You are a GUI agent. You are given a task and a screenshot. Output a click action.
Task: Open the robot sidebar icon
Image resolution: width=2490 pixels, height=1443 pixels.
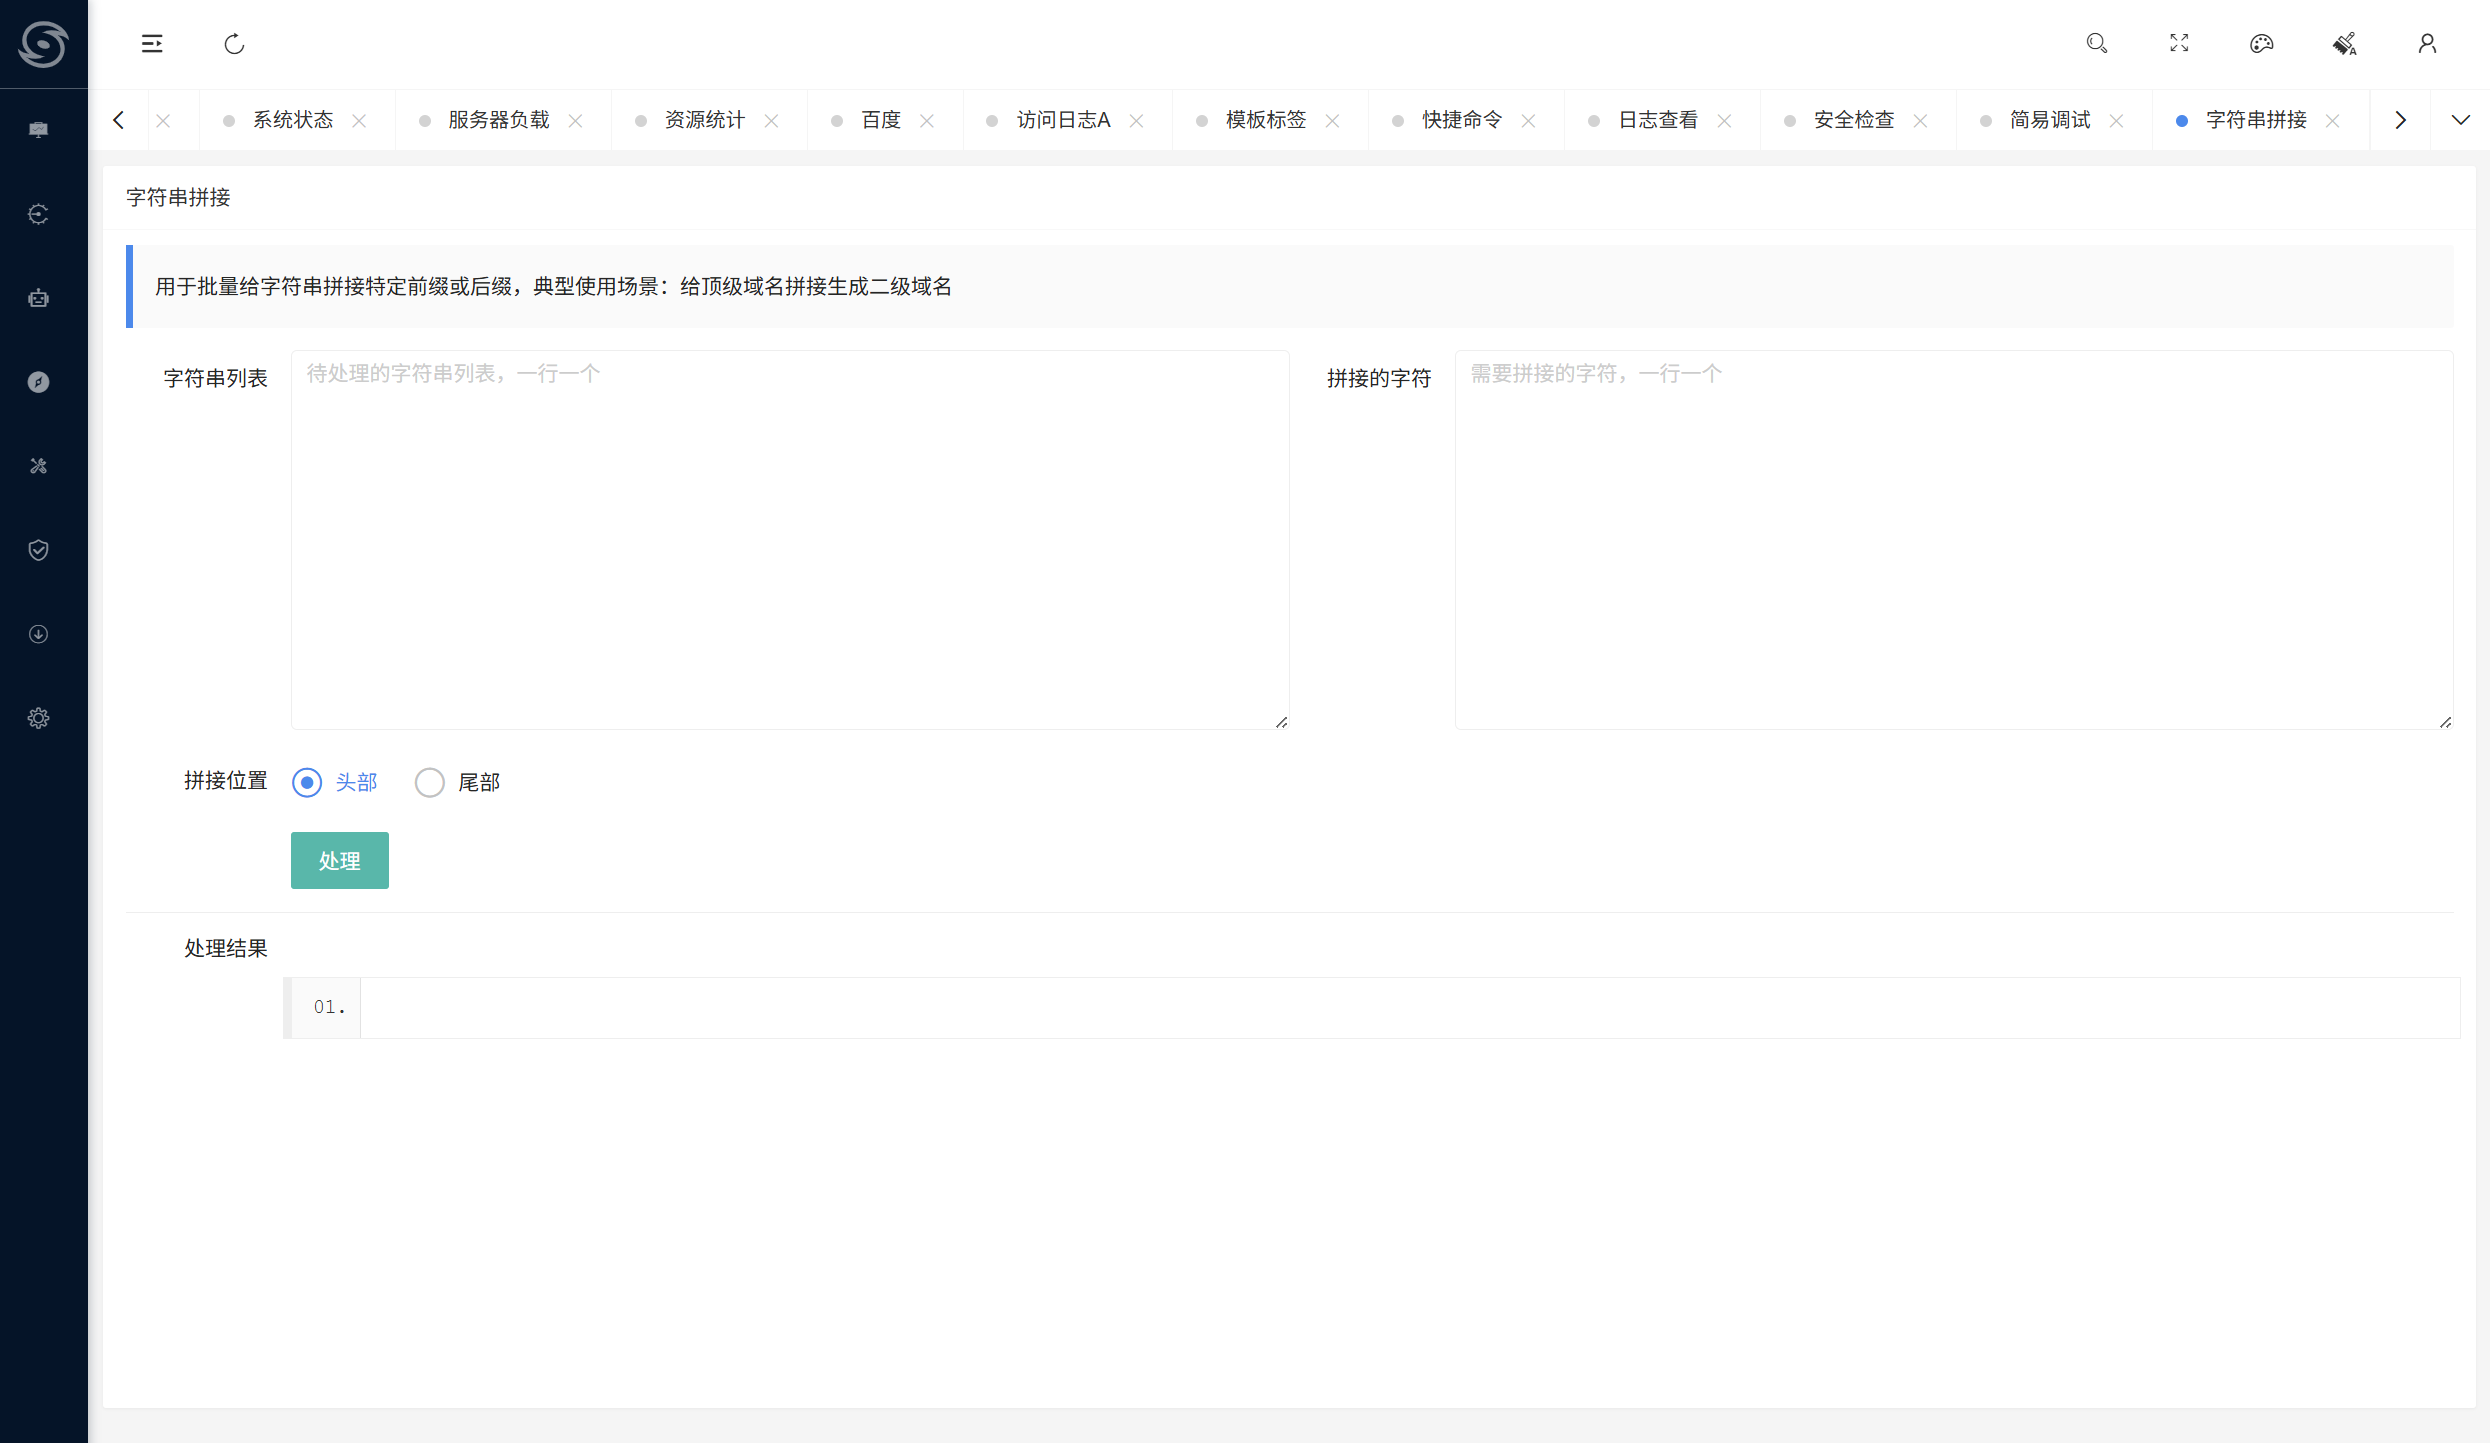(x=38, y=298)
